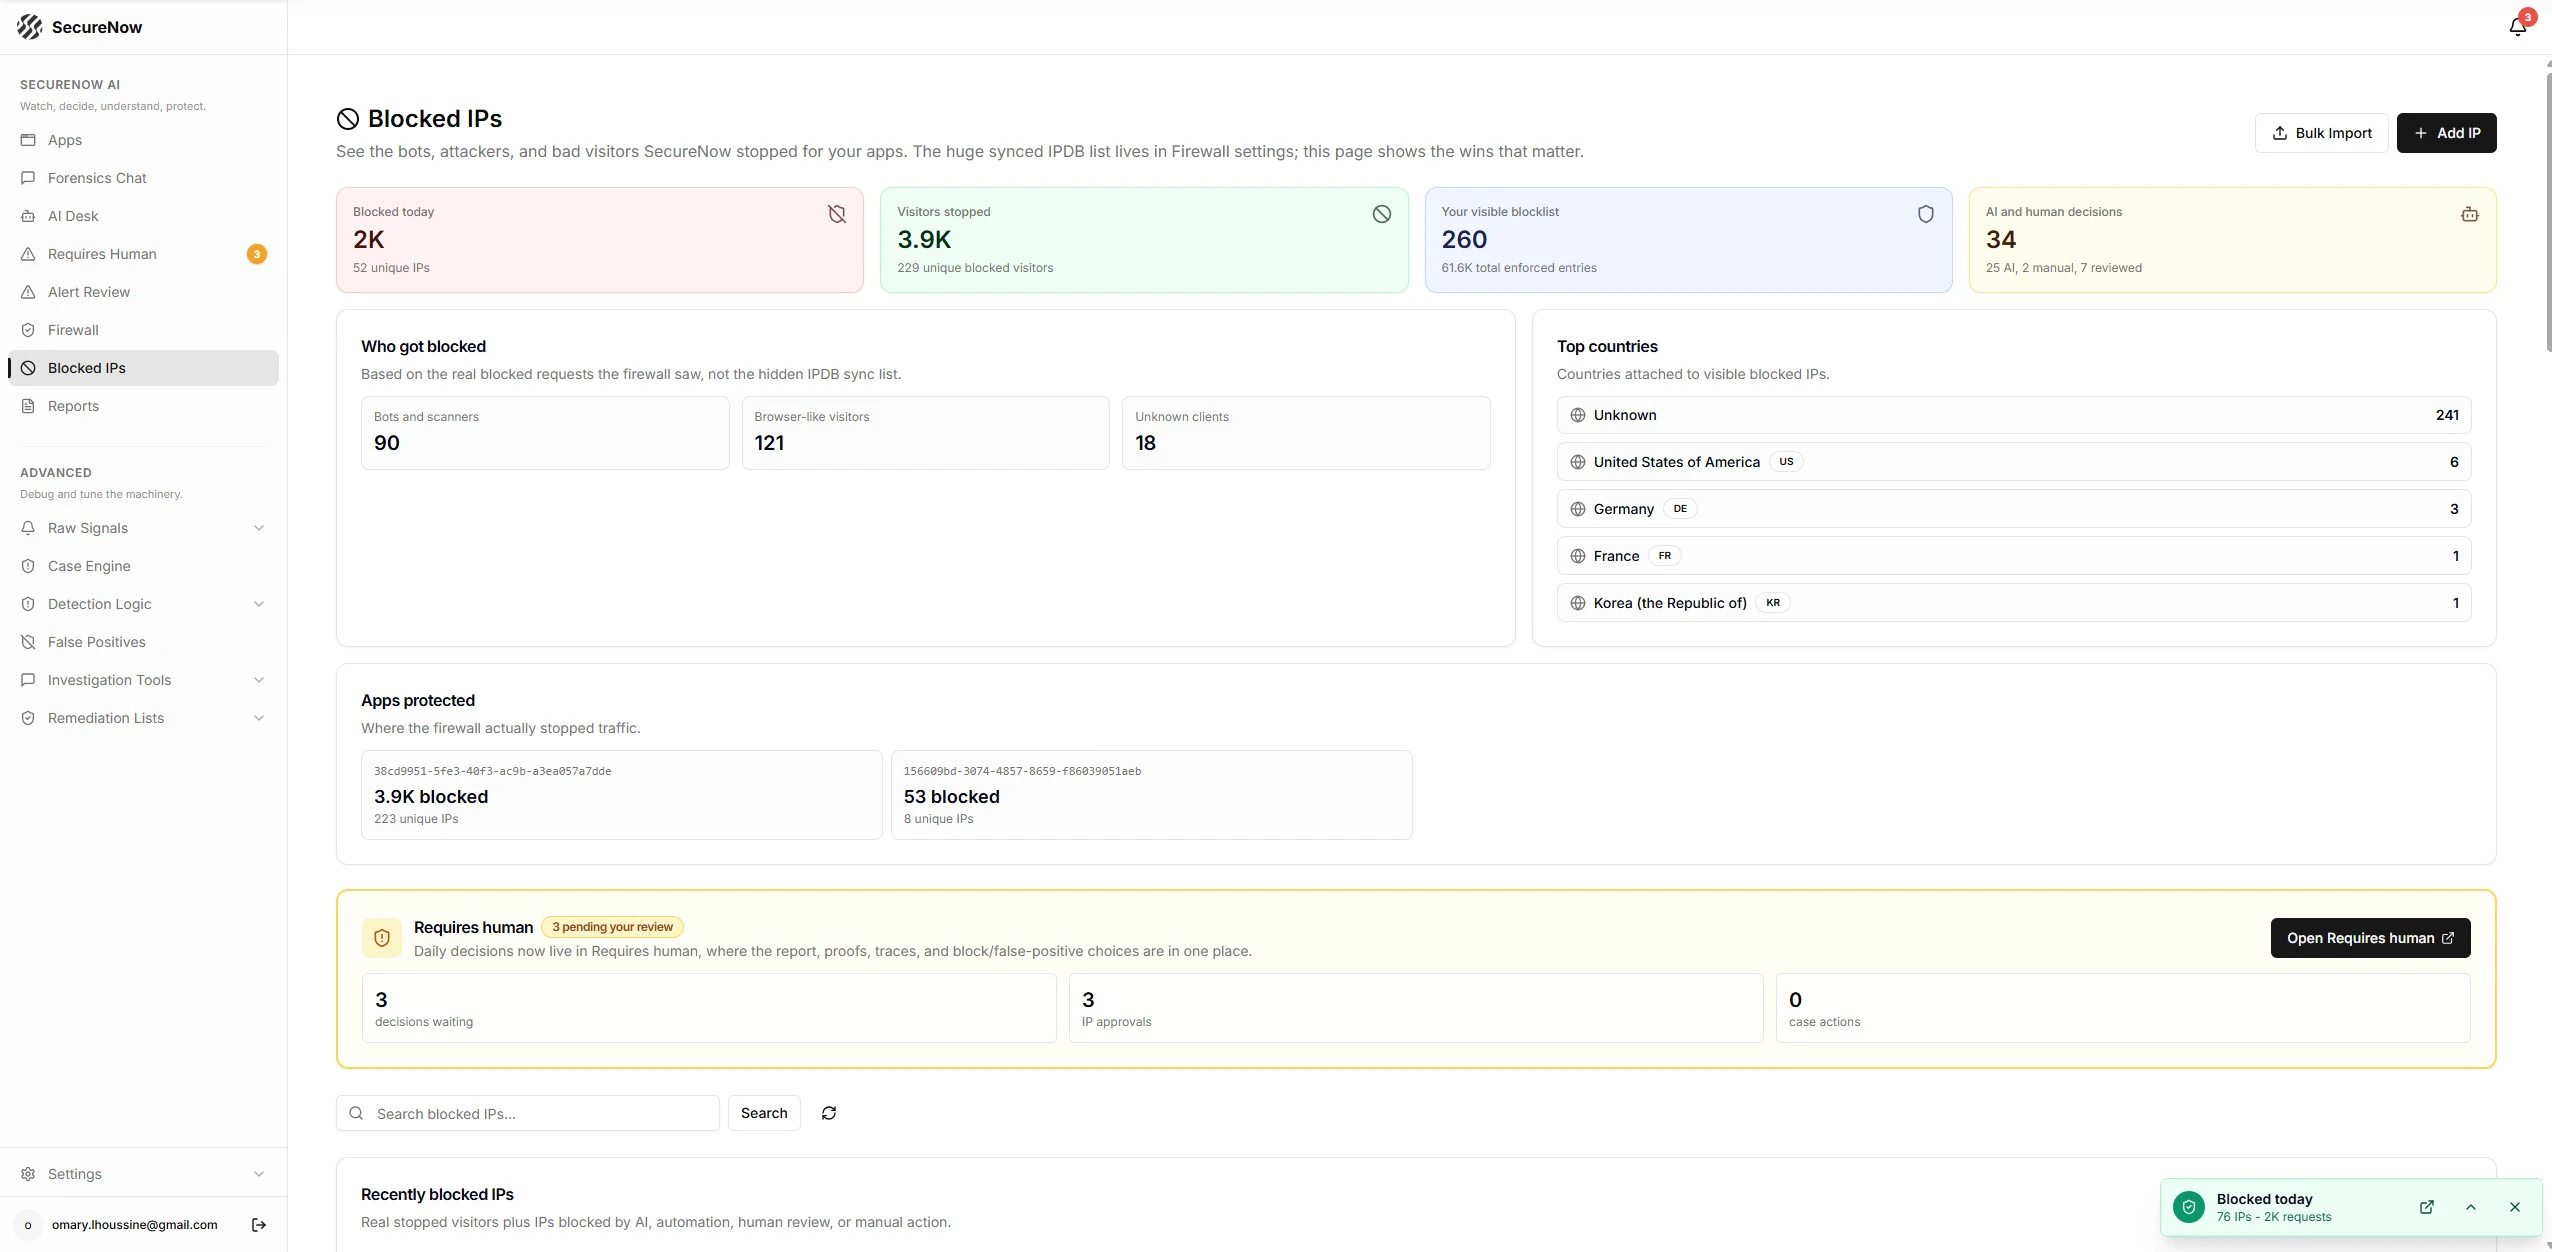Image resolution: width=2552 pixels, height=1252 pixels.
Task: Click the case actions tile
Action: pos(2123,1008)
